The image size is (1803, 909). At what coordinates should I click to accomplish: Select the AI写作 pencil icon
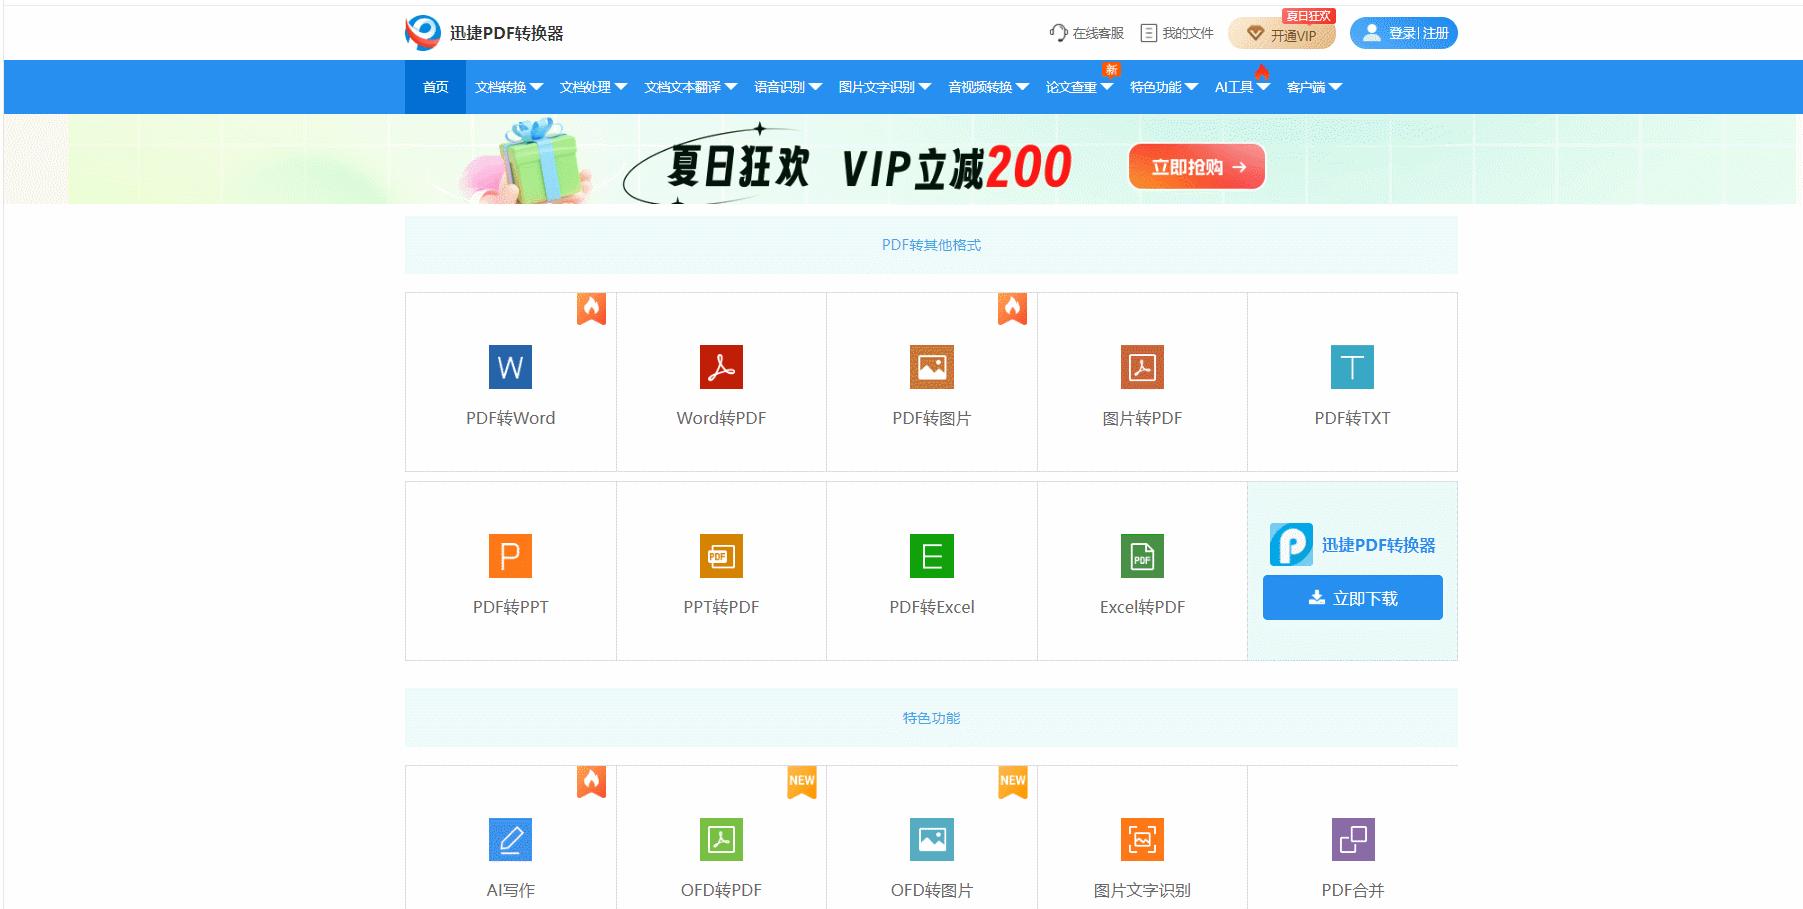(x=509, y=840)
